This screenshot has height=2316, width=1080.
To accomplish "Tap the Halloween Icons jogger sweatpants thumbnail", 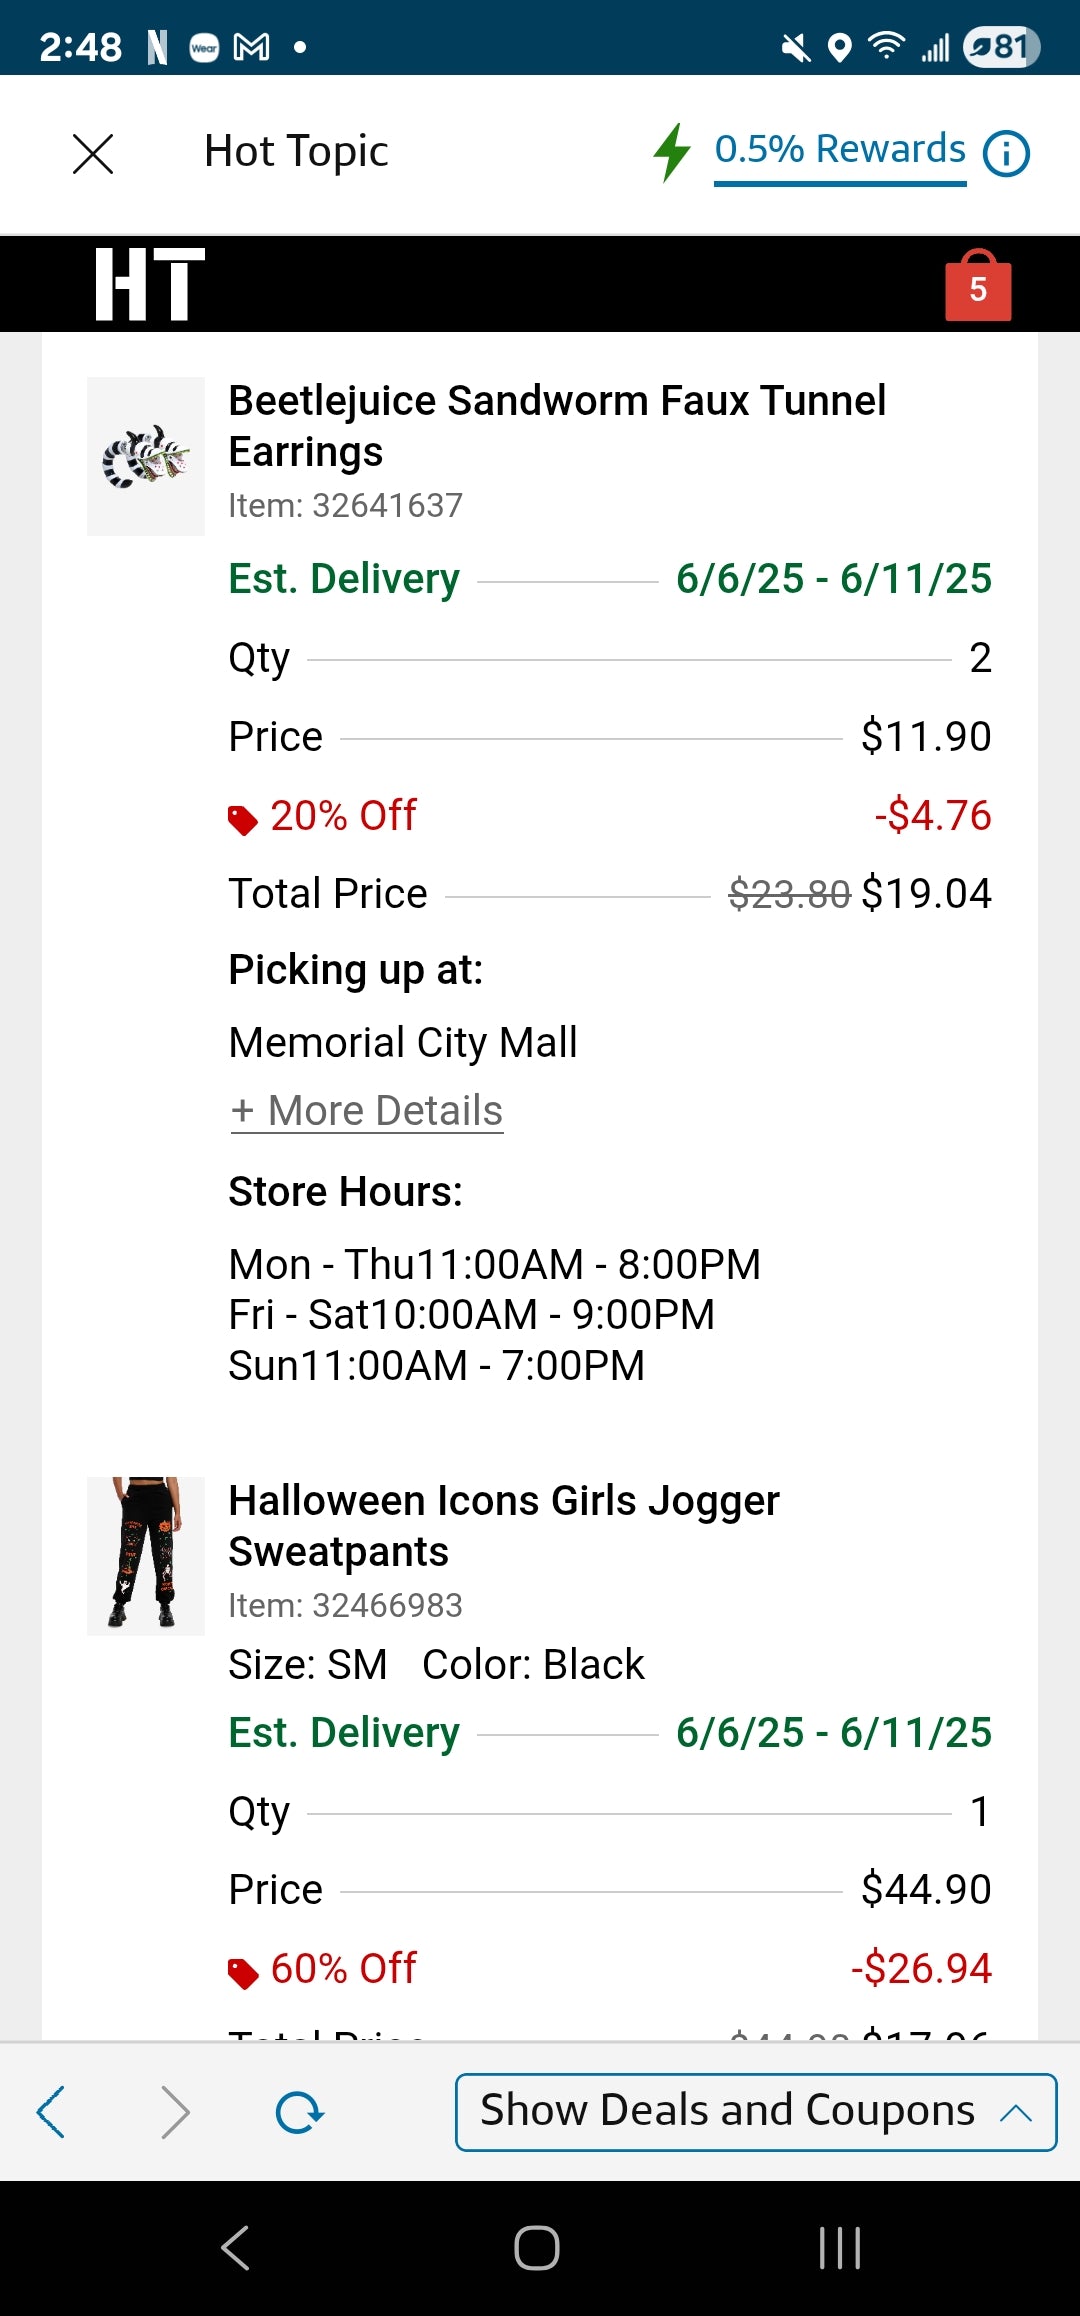I will (146, 1556).
